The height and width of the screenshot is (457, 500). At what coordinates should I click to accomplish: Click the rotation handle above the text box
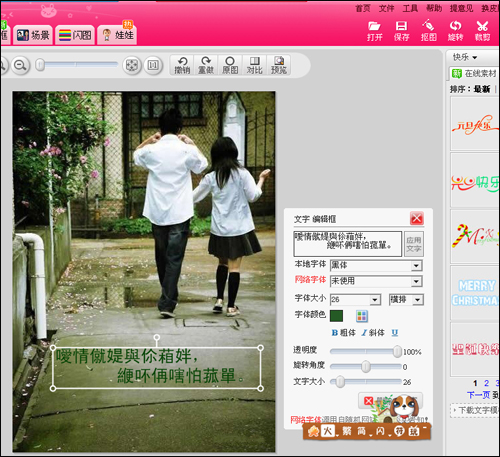156,337
